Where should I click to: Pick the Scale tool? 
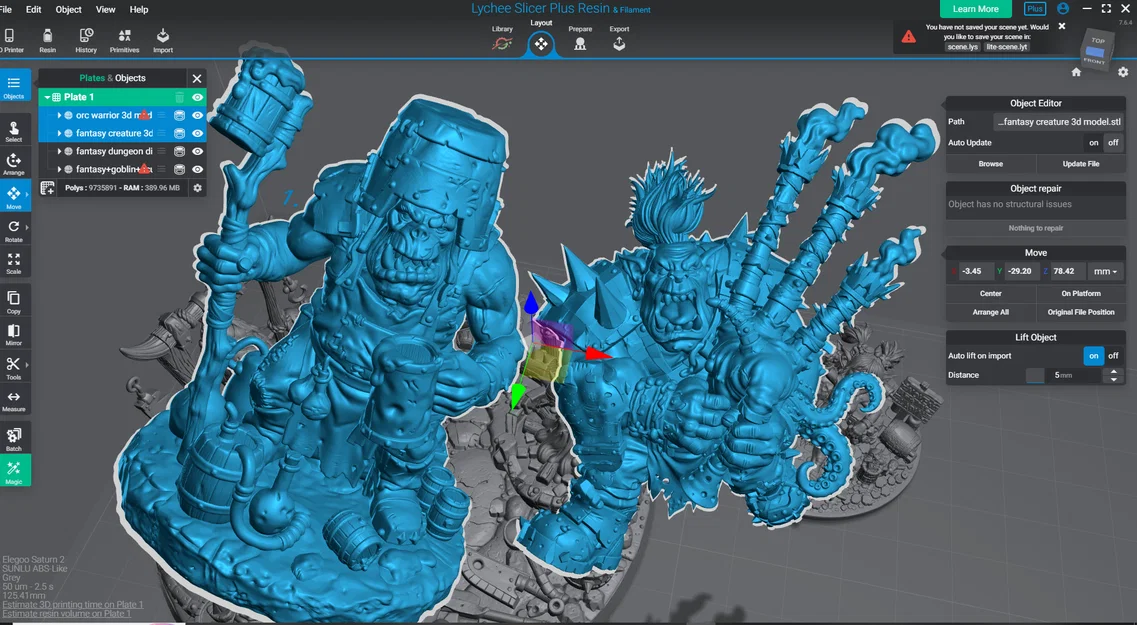click(x=14, y=263)
